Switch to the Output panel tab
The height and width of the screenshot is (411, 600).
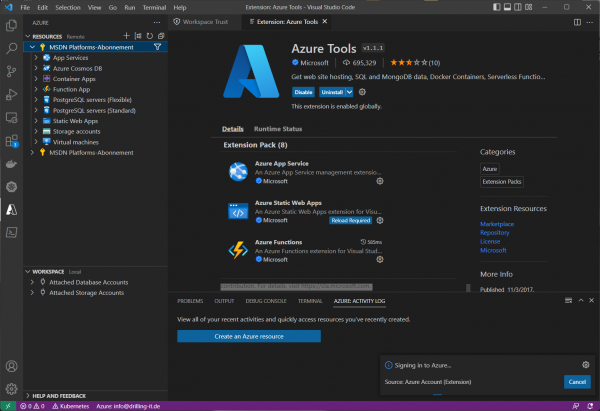224,301
